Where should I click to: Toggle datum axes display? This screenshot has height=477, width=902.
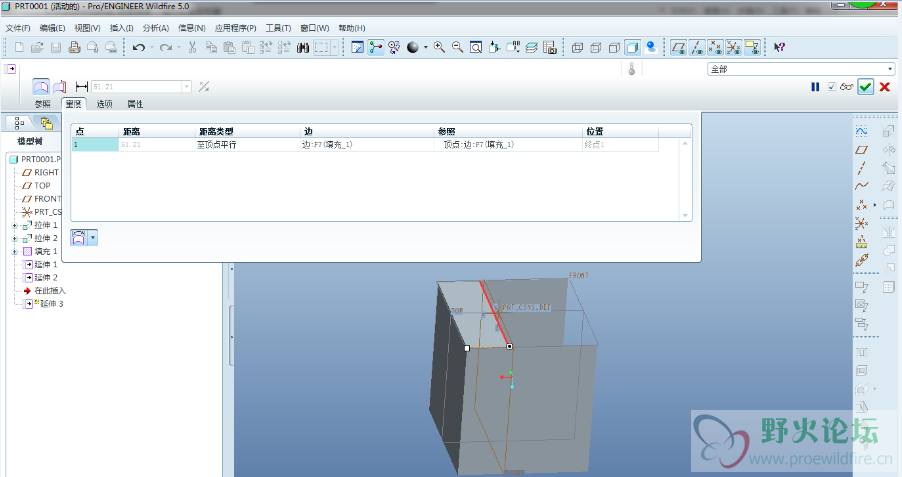[697, 48]
